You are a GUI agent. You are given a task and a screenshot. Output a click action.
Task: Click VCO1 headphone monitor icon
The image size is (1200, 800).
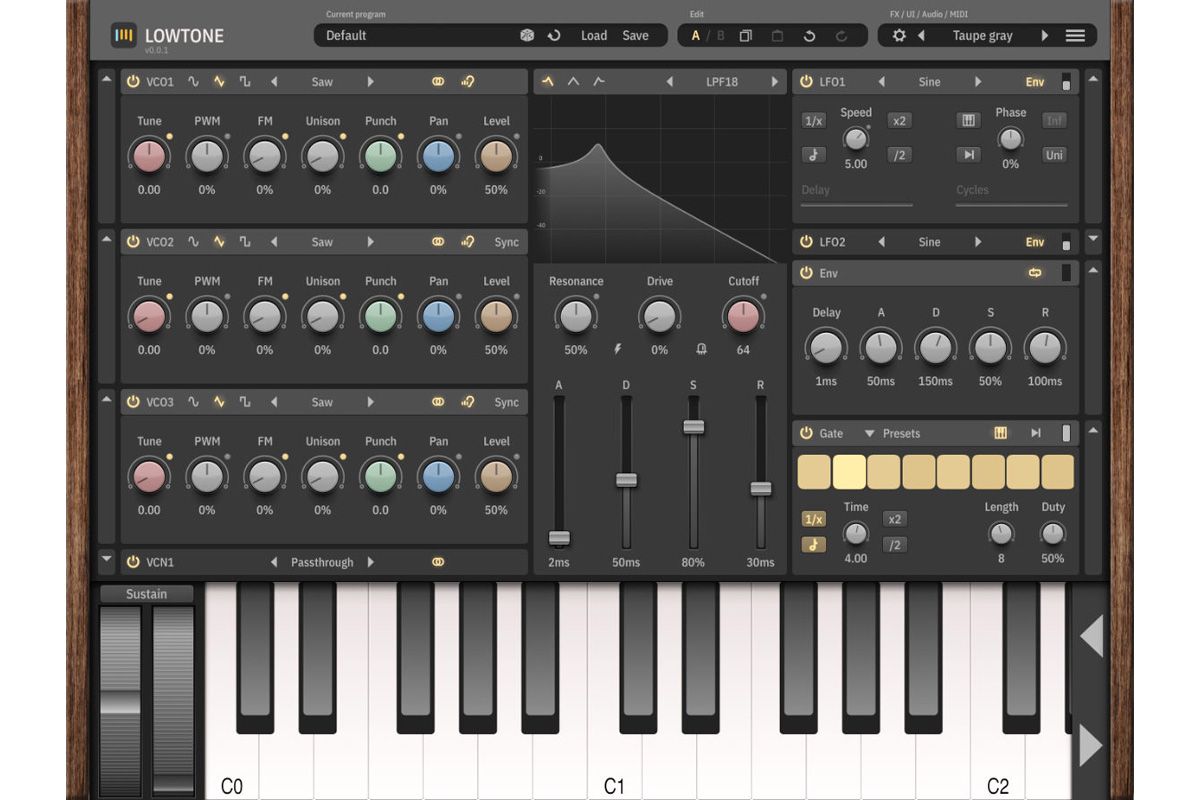tap(467, 82)
